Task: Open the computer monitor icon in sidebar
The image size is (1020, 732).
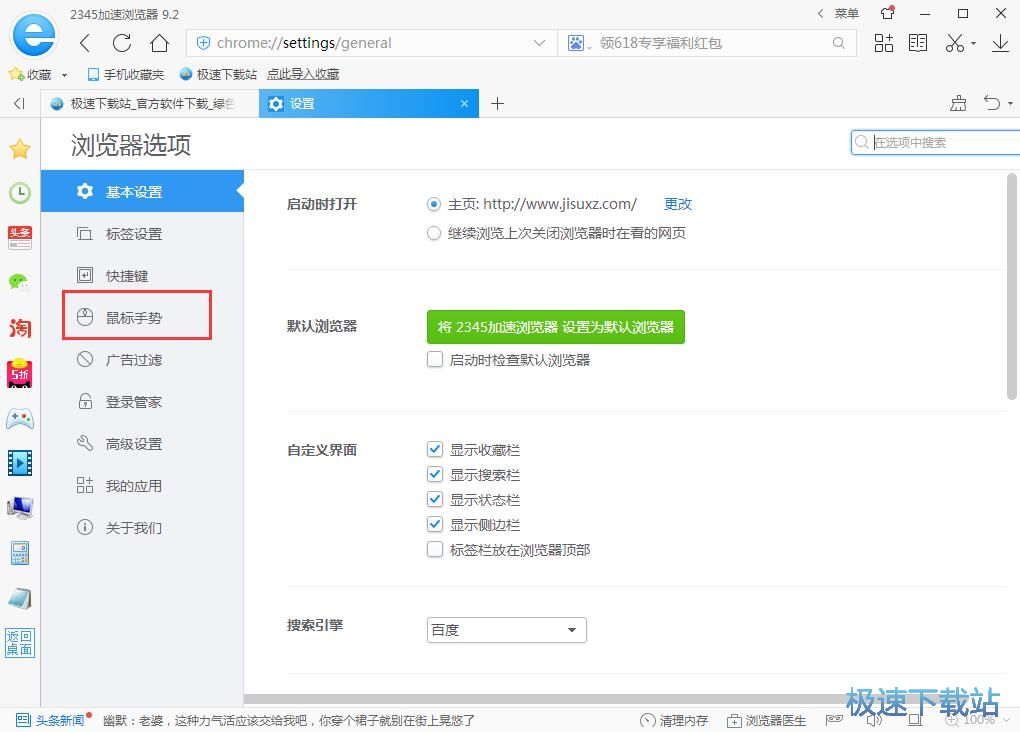Action: coord(20,508)
